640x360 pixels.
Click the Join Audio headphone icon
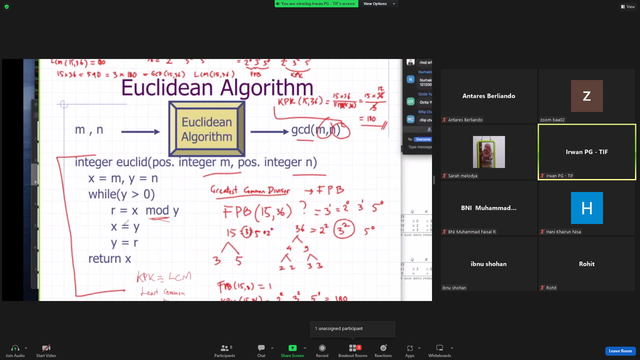tap(15, 348)
